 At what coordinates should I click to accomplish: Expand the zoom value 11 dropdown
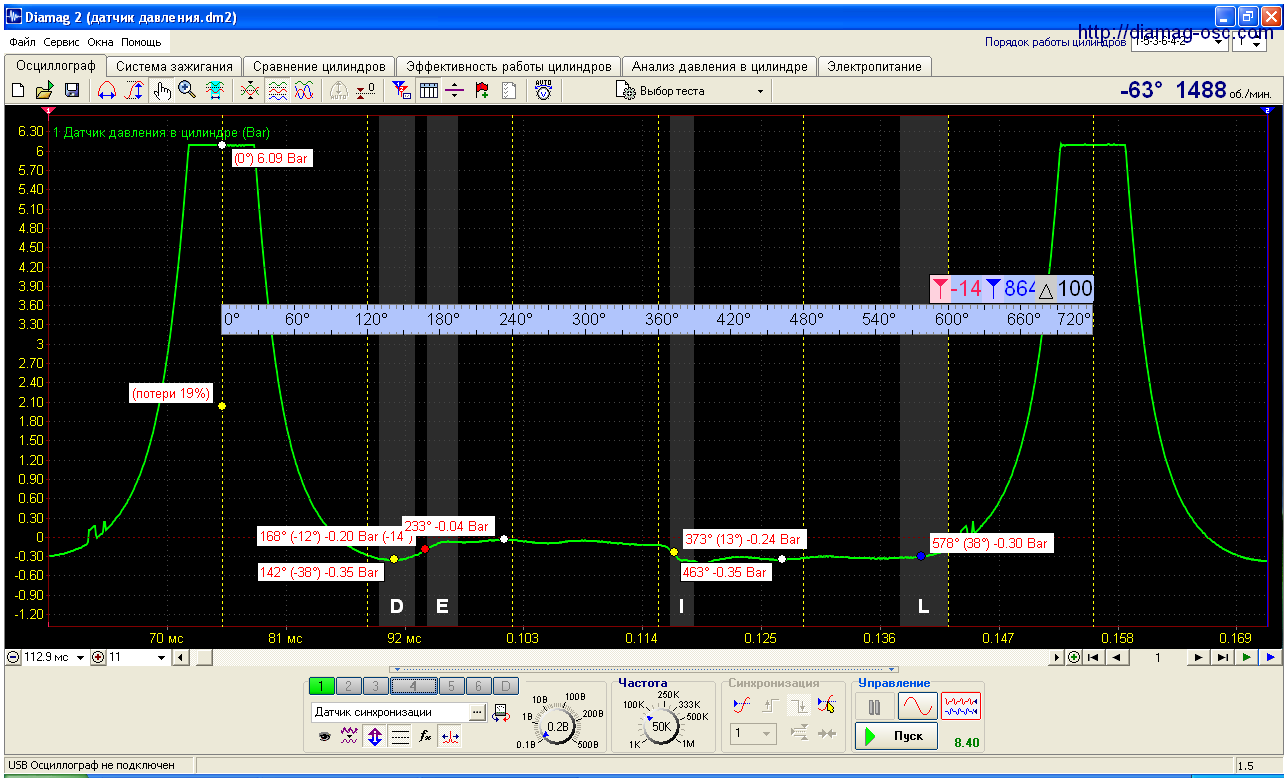[x=162, y=657]
